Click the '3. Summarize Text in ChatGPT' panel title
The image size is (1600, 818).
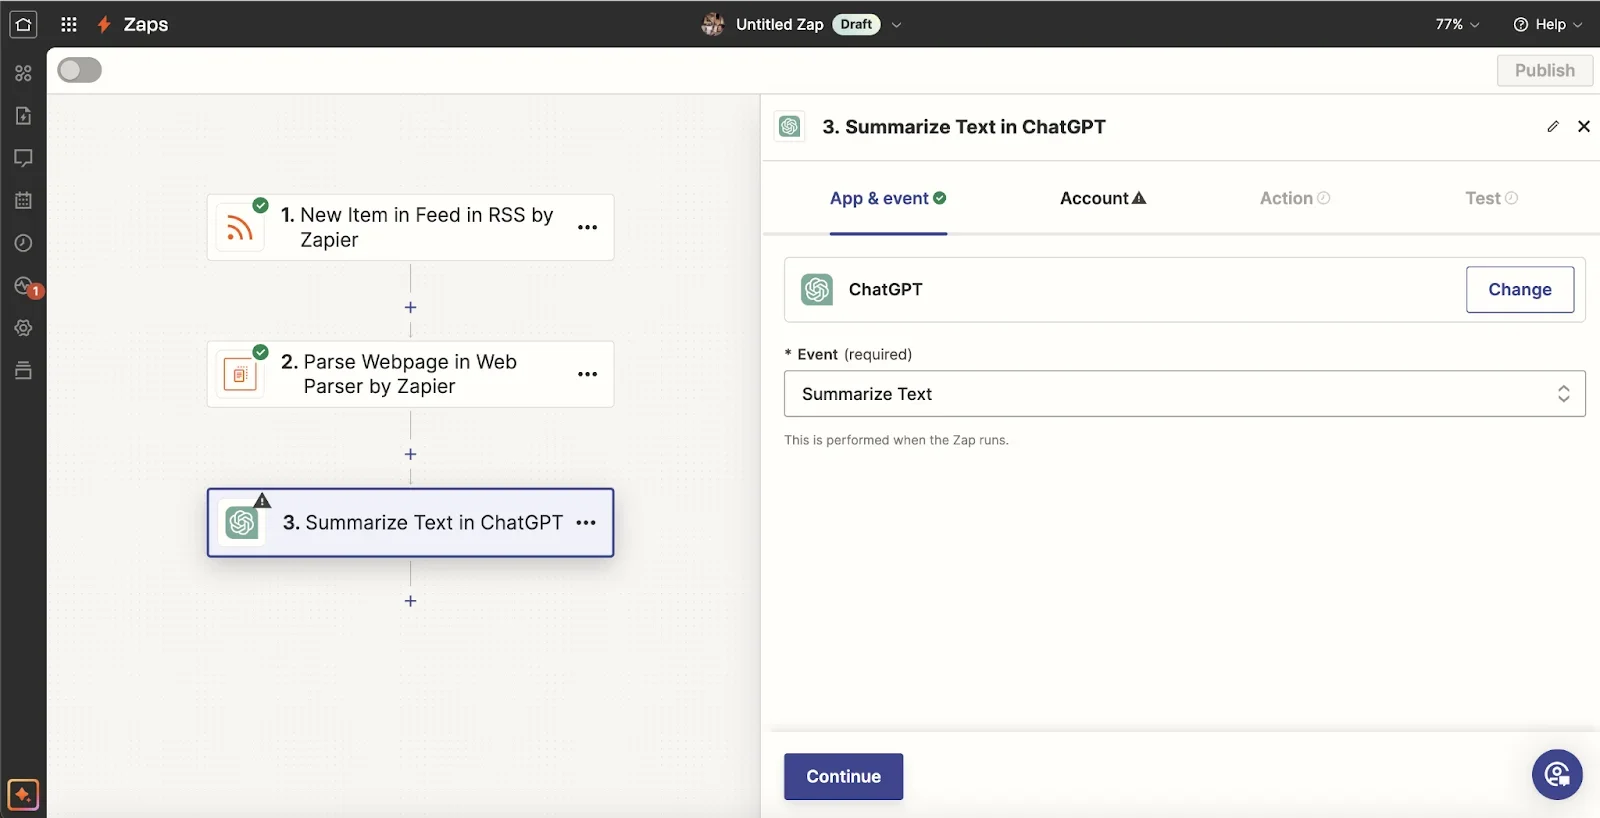[x=964, y=127]
